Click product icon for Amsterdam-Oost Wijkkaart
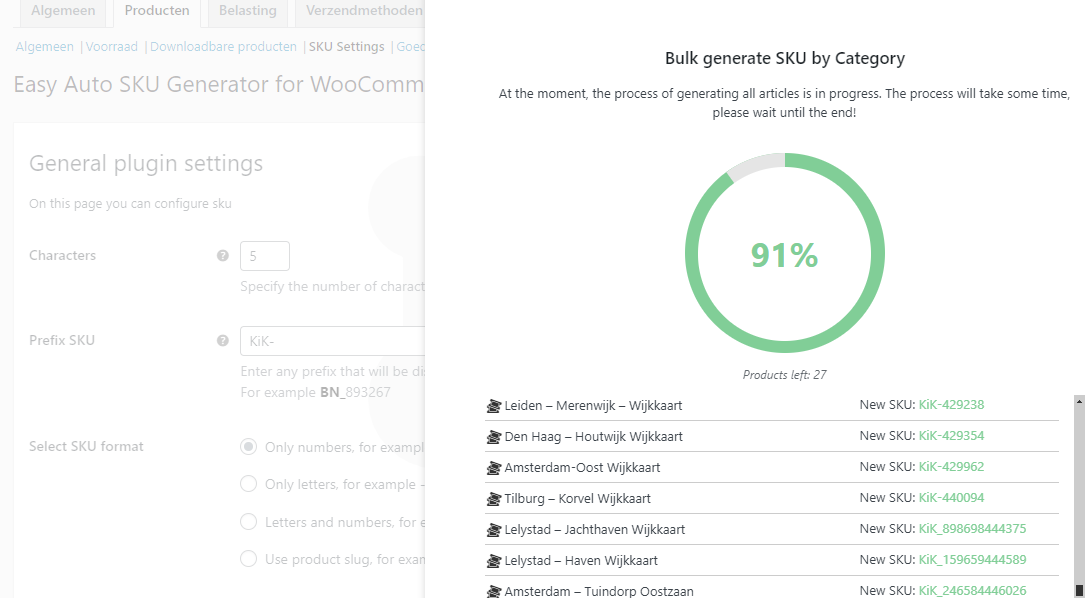Image resolution: width=1090 pixels, height=598 pixels. [494, 468]
